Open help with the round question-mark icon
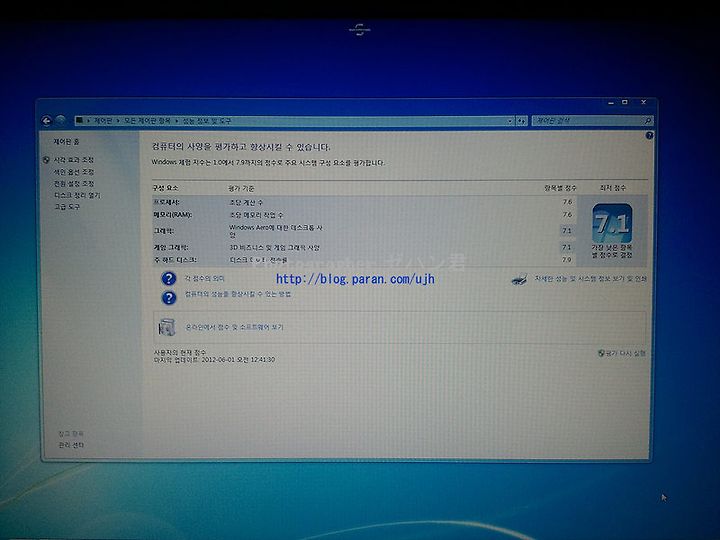 click(649, 135)
